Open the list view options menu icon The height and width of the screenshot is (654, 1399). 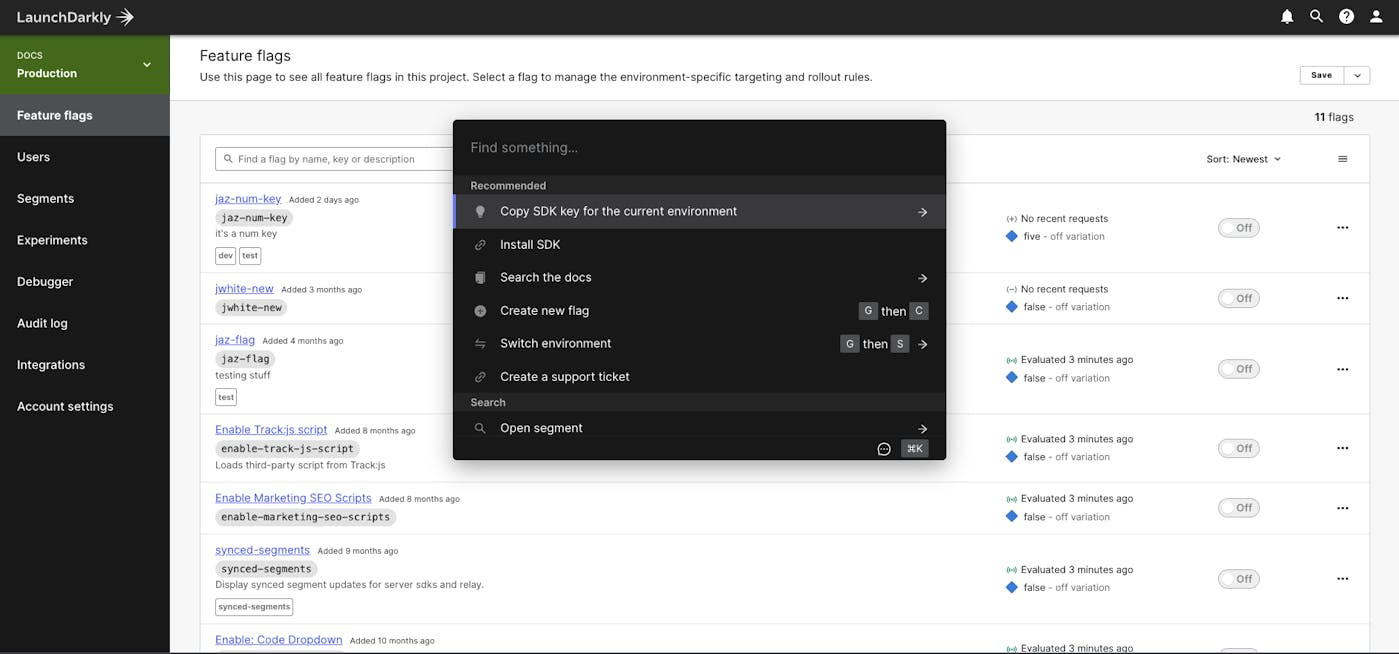tap(1343, 159)
